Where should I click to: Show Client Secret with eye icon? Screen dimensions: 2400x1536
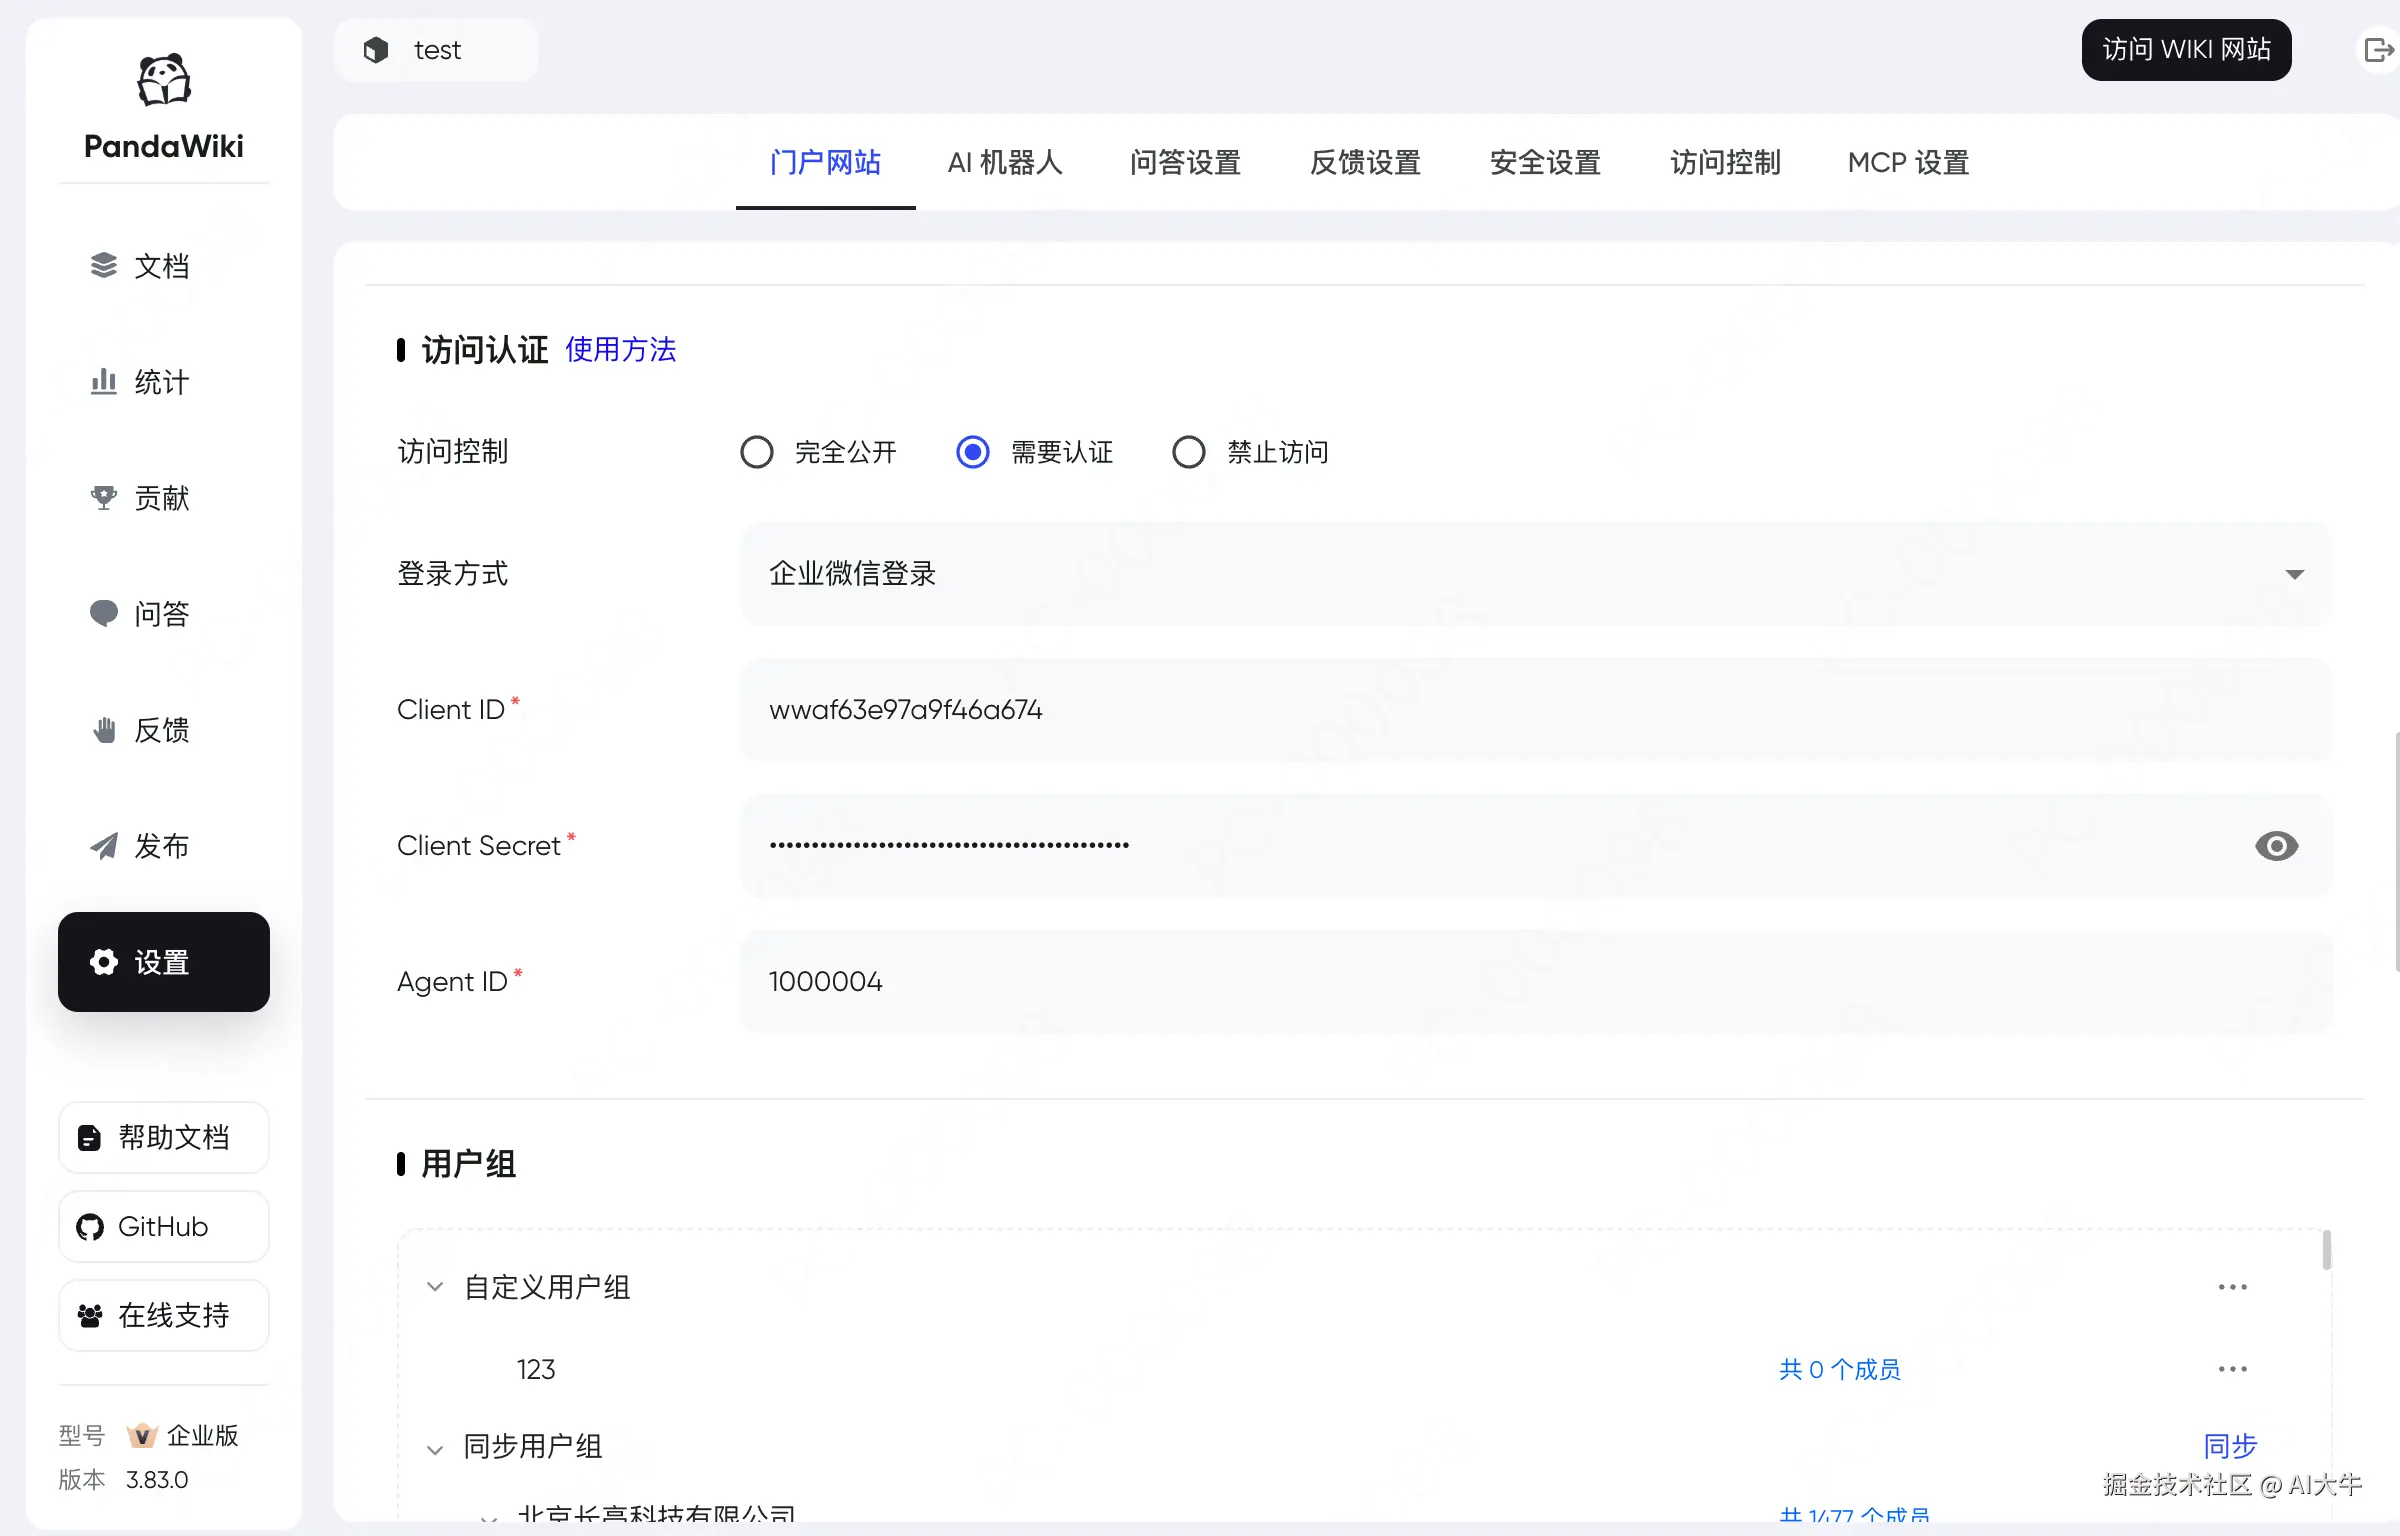click(2276, 846)
